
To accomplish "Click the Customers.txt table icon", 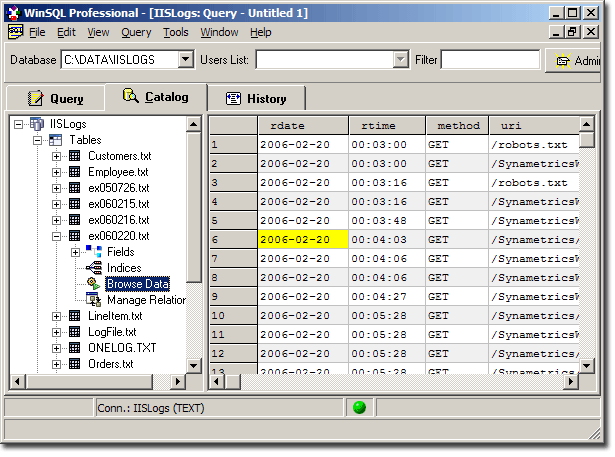I will [75, 156].
